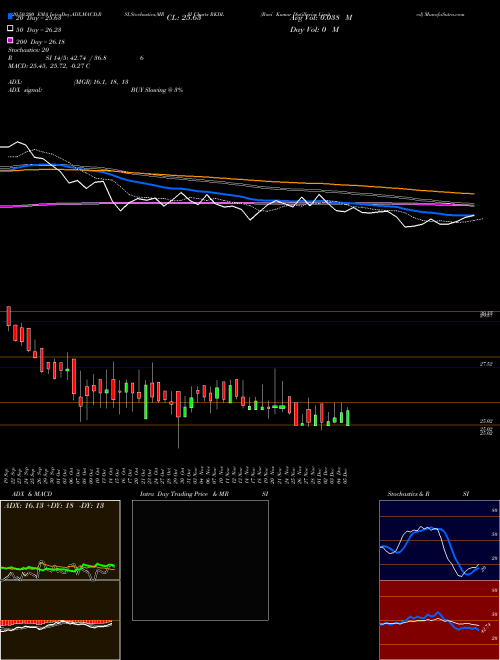Click the red RSI chart panel
Viewport: 500px width, 660px height.
(439, 620)
